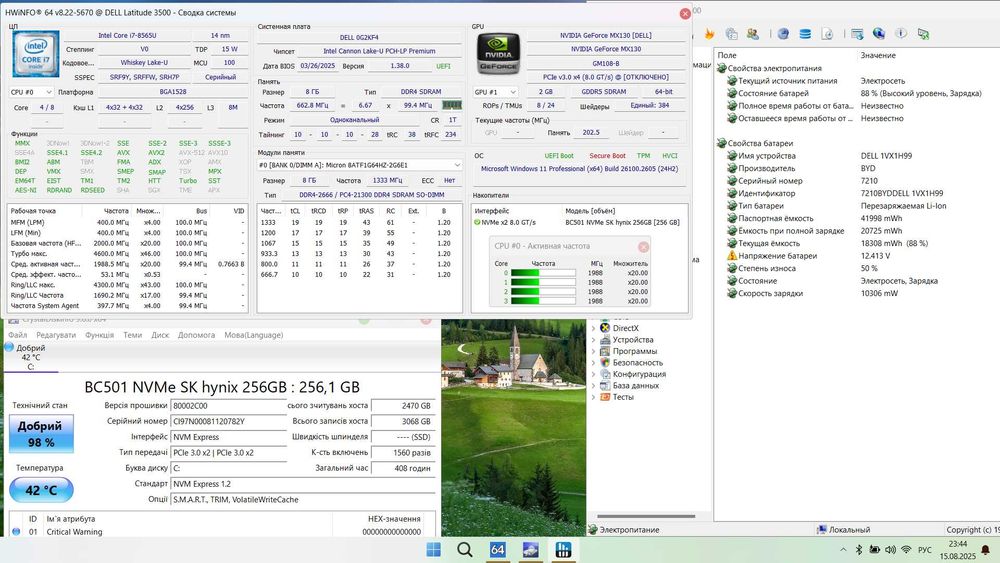Select the Степень износа row in AIDA64
The height and width of the screenshot is (563, 1000).
(x=857, y=268)
